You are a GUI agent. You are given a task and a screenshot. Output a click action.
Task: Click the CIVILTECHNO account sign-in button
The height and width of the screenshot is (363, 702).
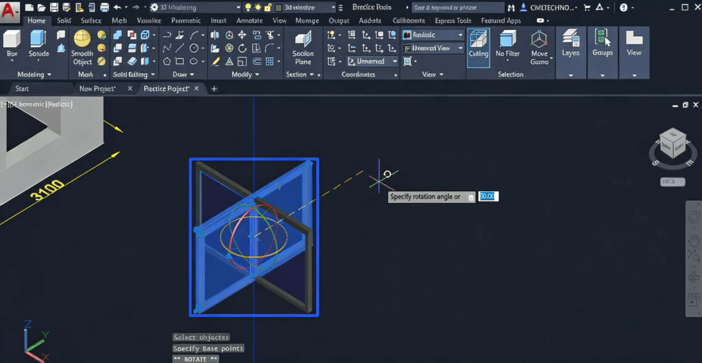pyautogui.click(x=549, y=8)
